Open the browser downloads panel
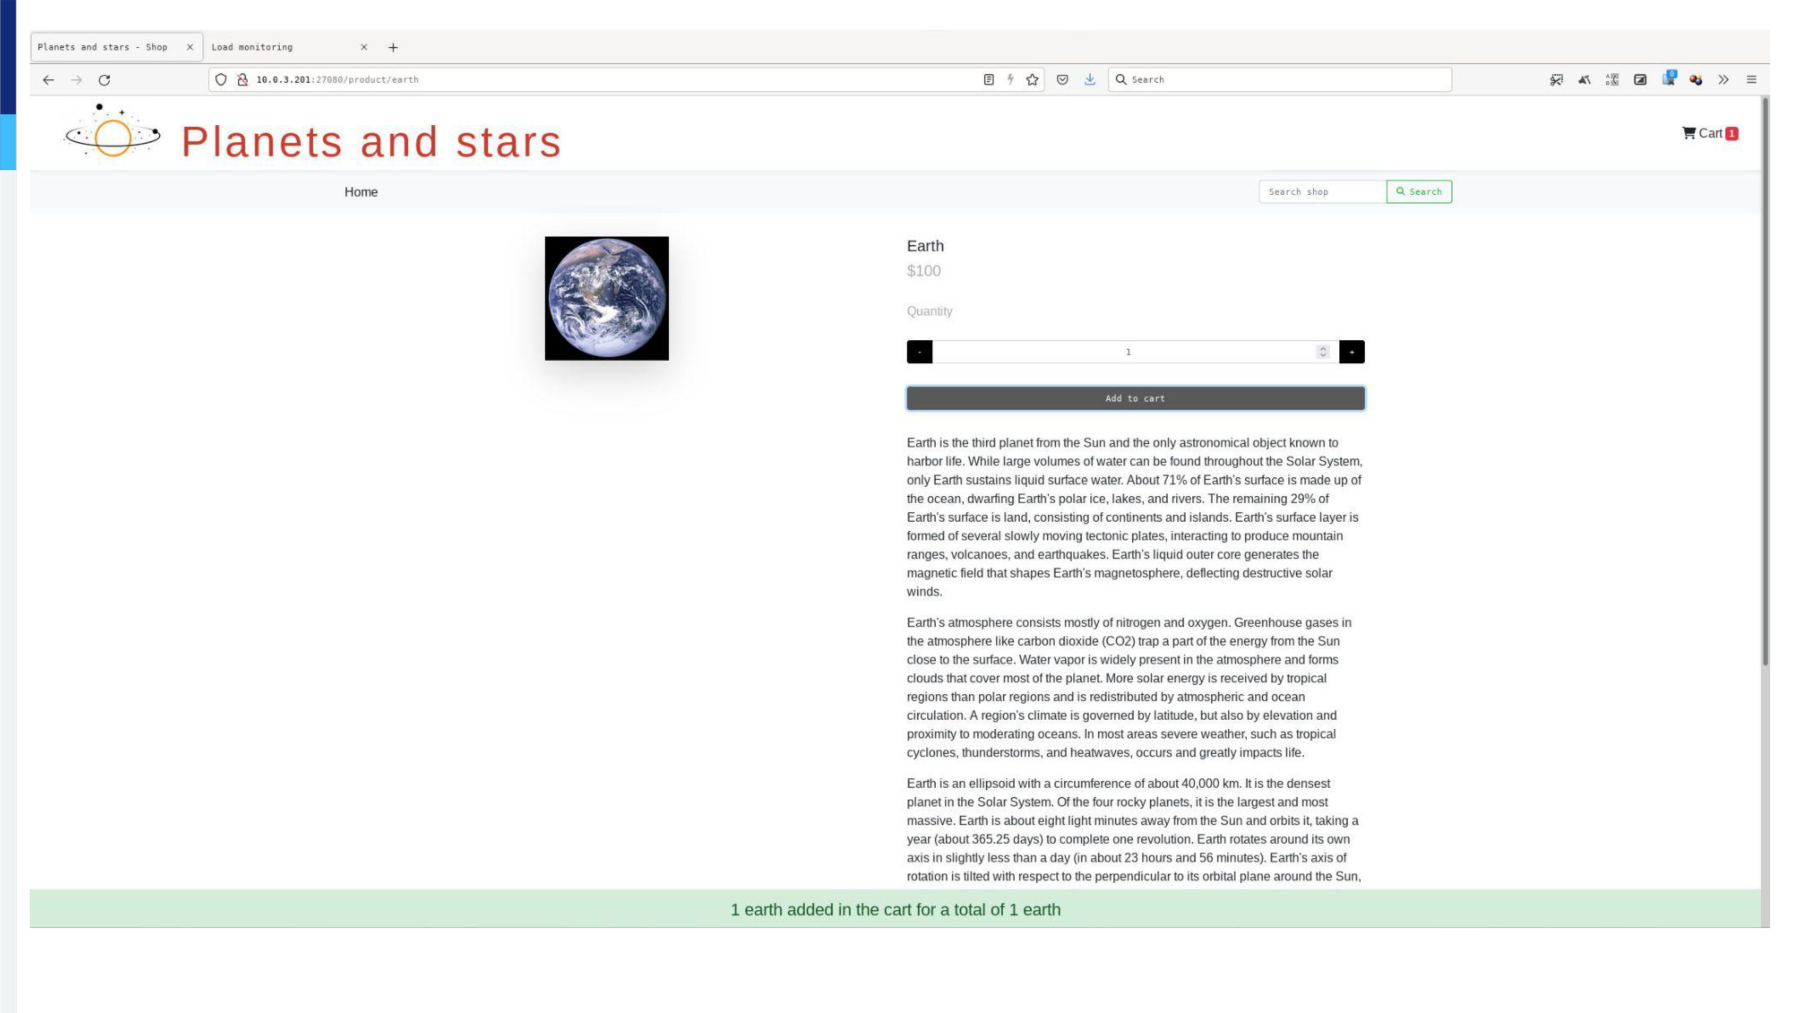Image resolution: width=1800 pixels, height=1013 pixels. click(1090, 80)
